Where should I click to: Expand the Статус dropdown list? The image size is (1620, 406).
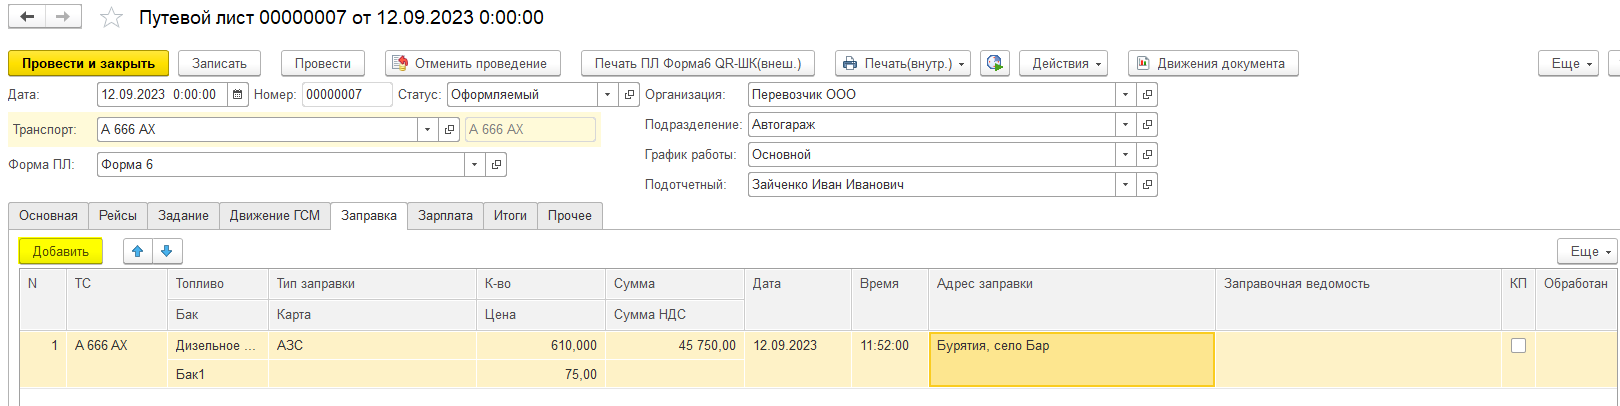click(x=607, y=95)
